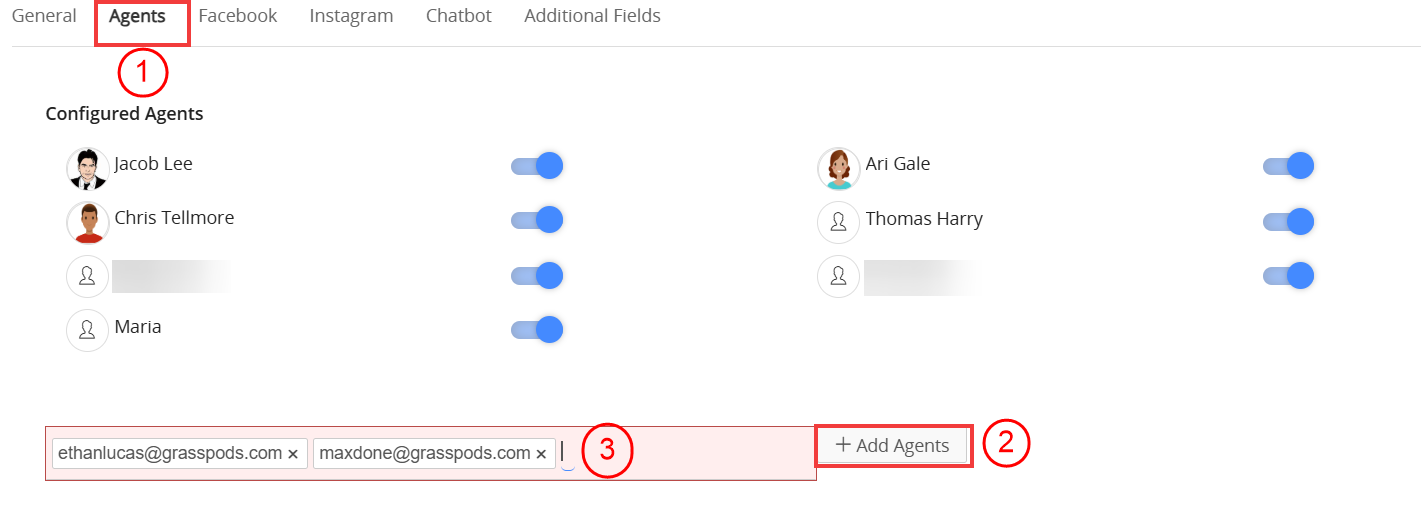
Task: Click Jacob Lee's avatar picture
Action: (x=87, y=169)
